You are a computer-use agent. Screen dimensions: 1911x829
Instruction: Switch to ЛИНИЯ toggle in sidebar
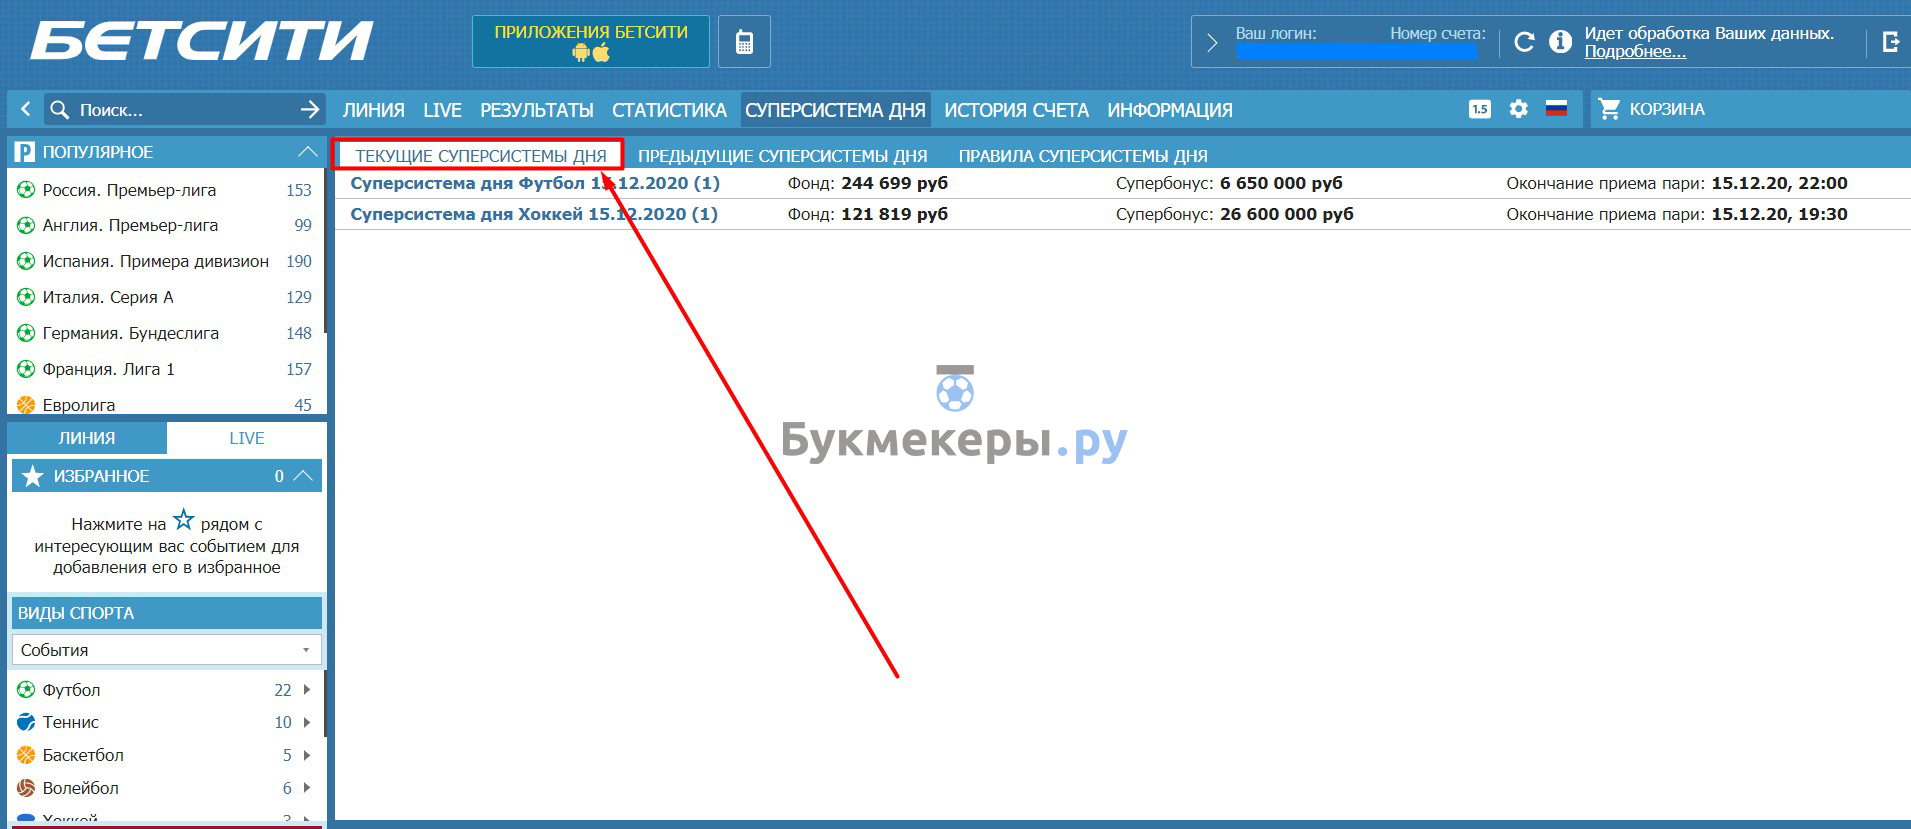pyautogui.click(x=87, y=438)
